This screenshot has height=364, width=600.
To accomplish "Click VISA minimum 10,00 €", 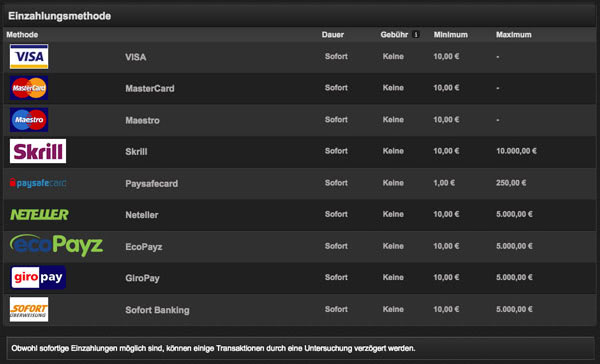I will pos(446,56).
